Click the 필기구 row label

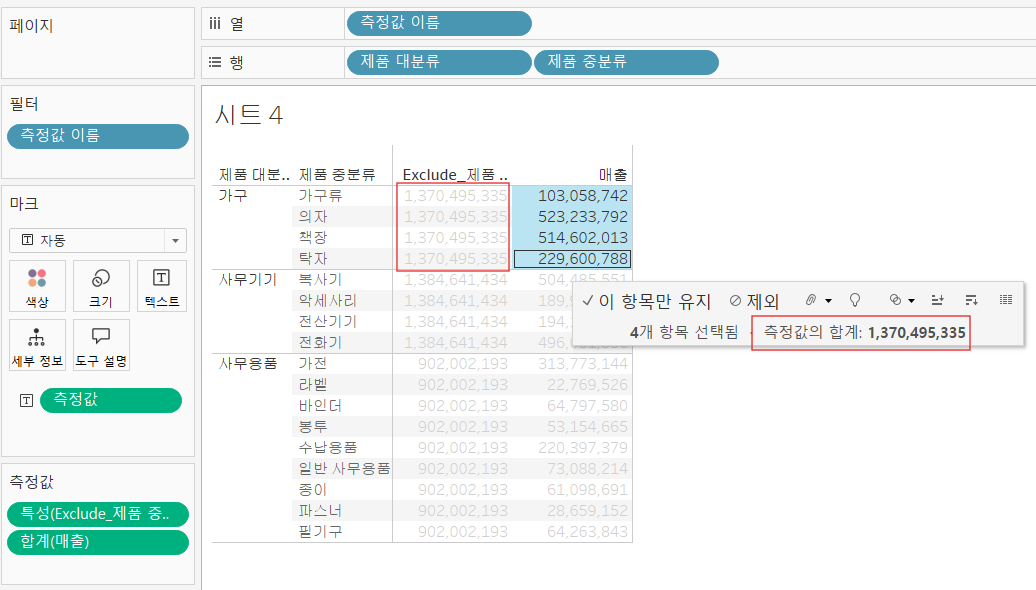pos(320,532)
